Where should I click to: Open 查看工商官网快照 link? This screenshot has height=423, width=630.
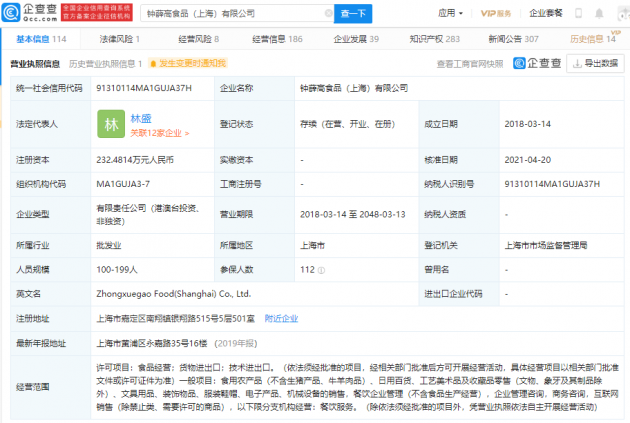click(470, 64)
